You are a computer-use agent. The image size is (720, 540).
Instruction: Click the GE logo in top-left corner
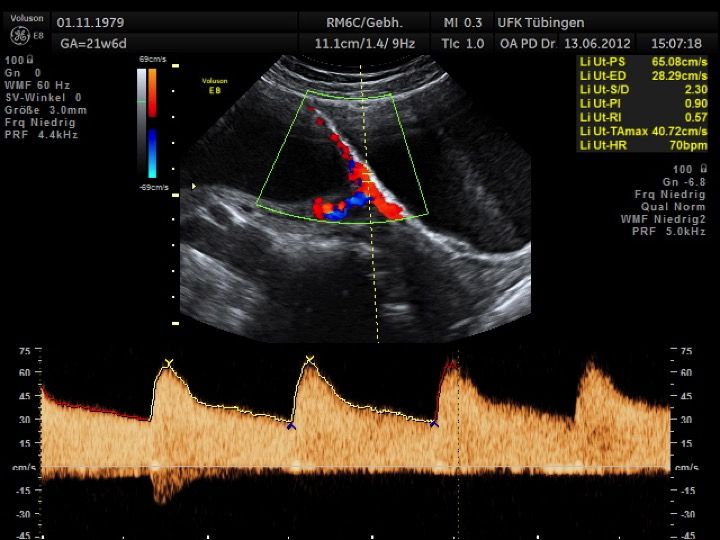click(x=20, y=35)
